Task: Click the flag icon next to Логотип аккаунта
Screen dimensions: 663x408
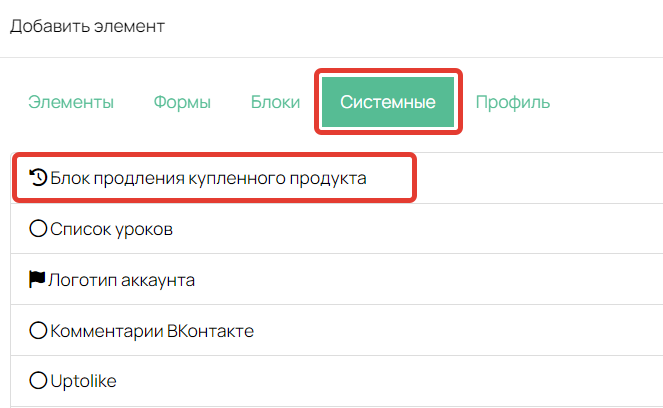Action: 38,280
